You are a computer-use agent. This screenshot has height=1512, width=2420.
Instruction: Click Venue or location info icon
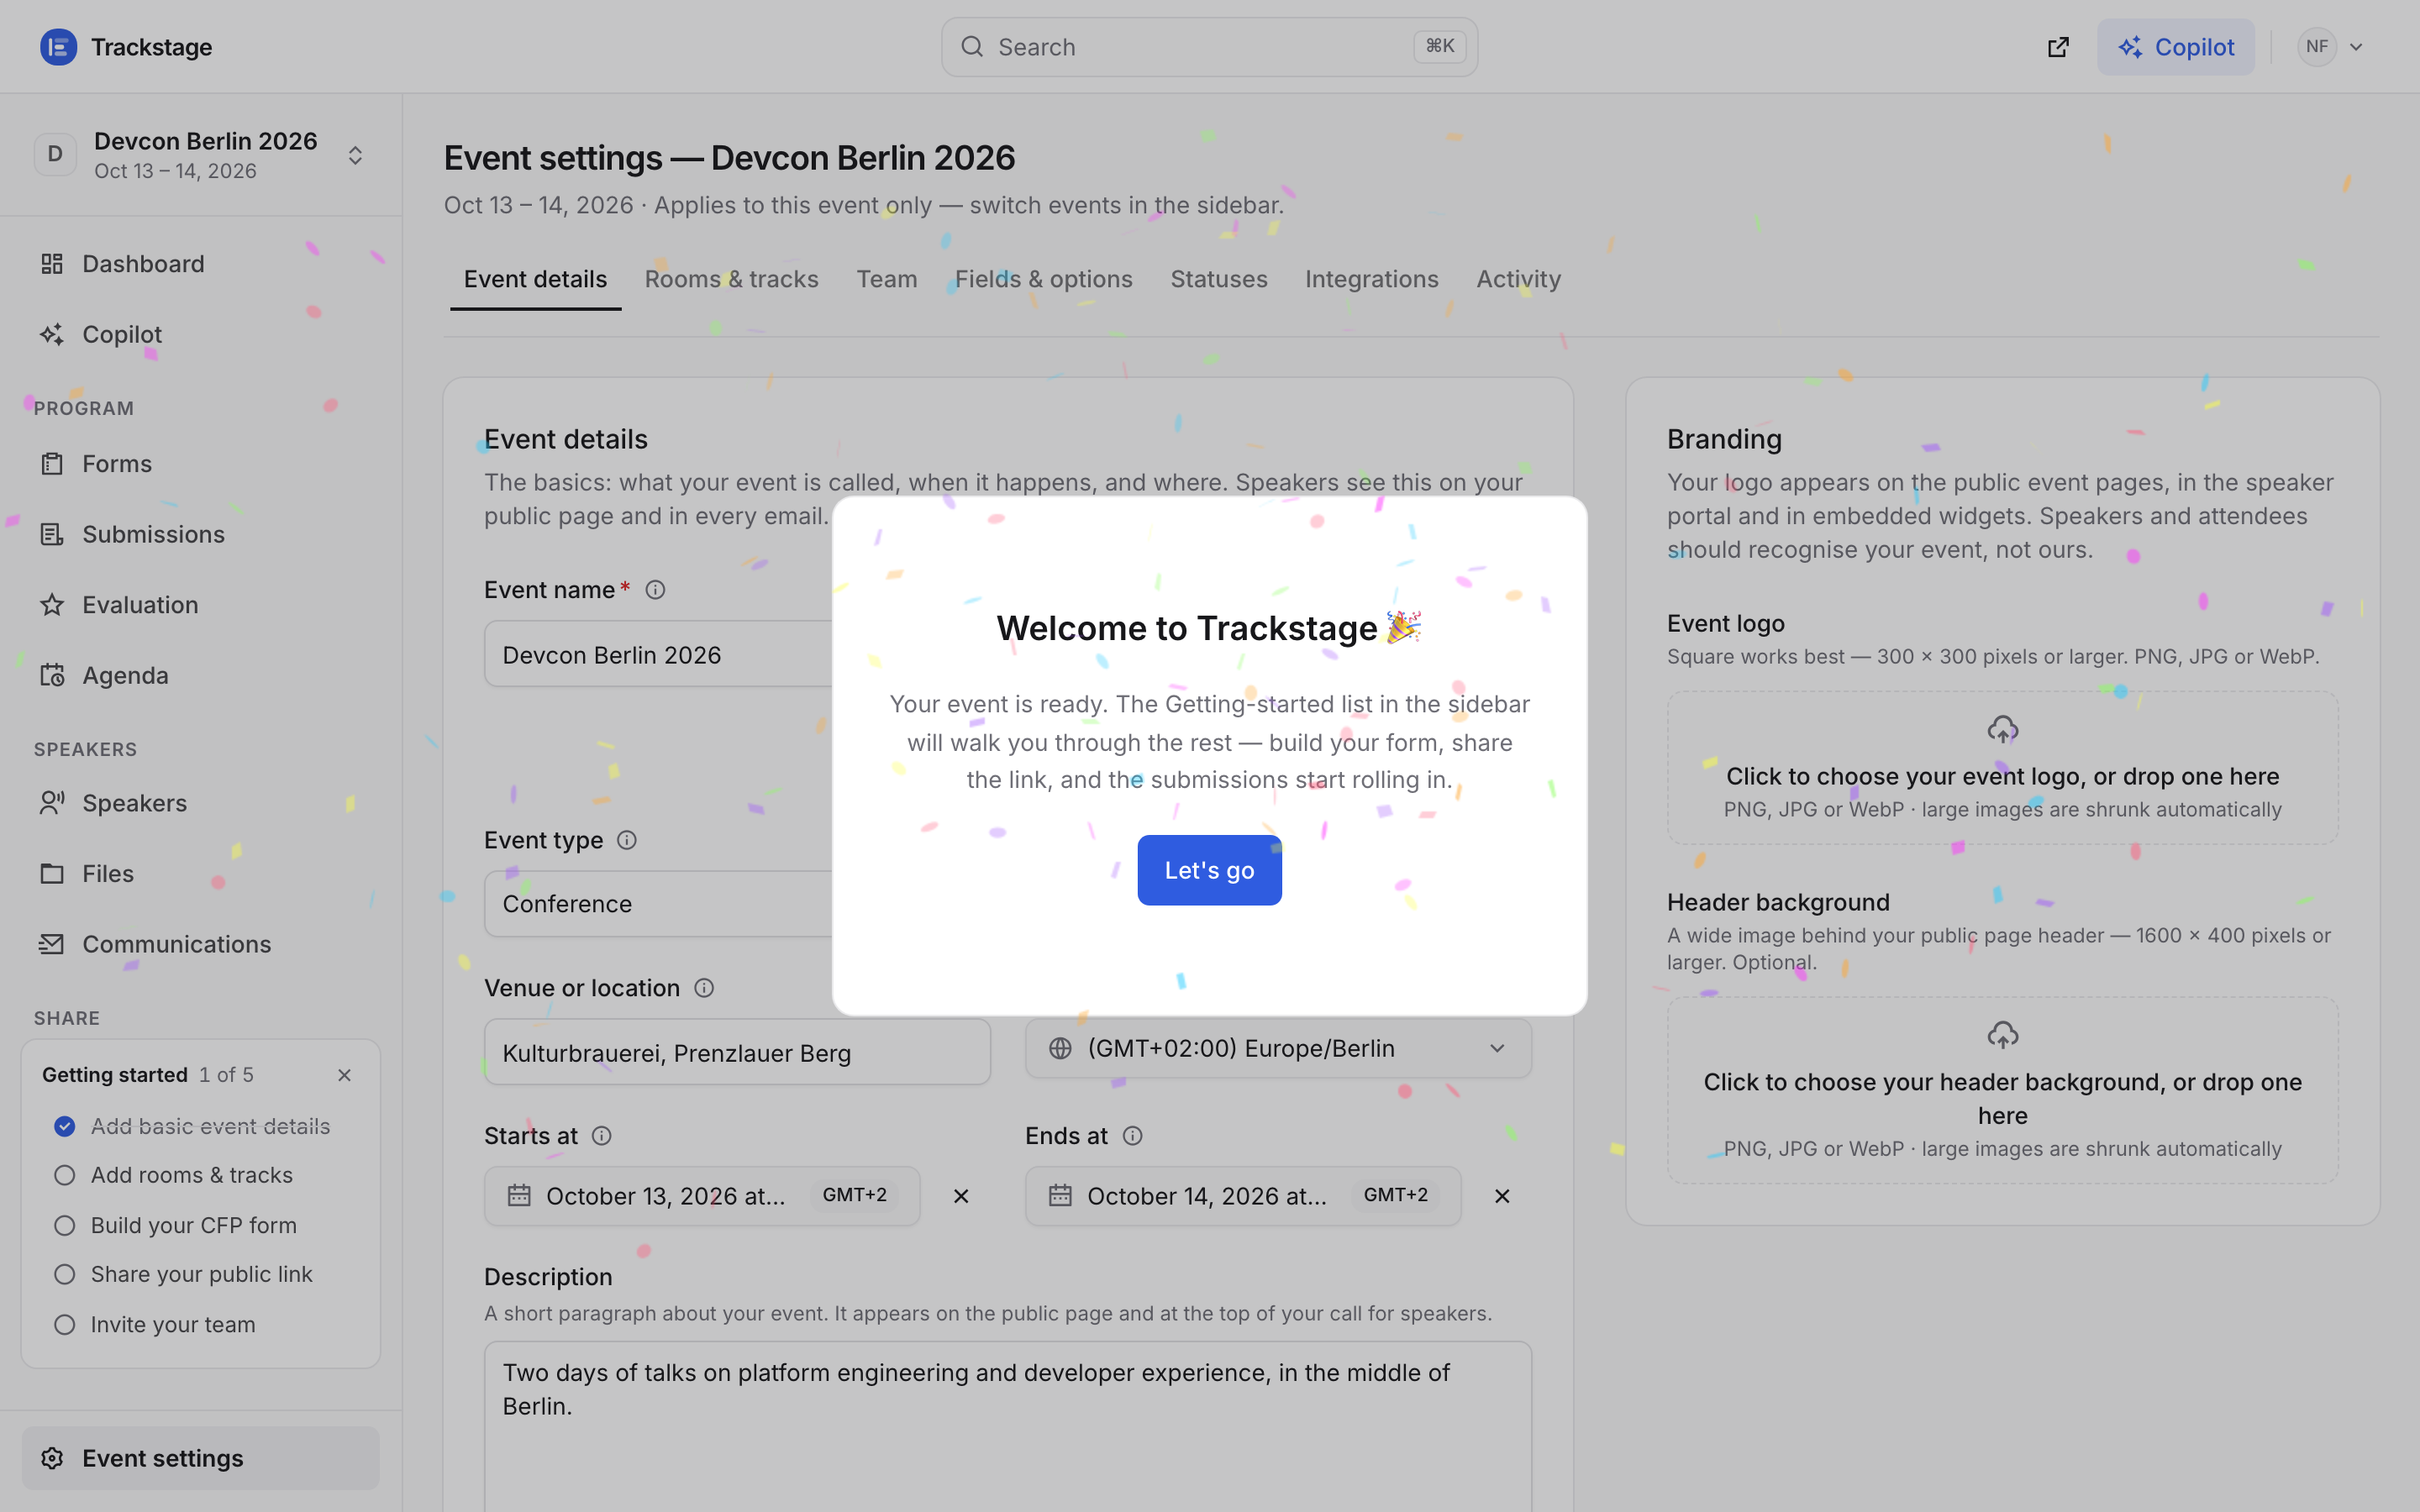704,988
